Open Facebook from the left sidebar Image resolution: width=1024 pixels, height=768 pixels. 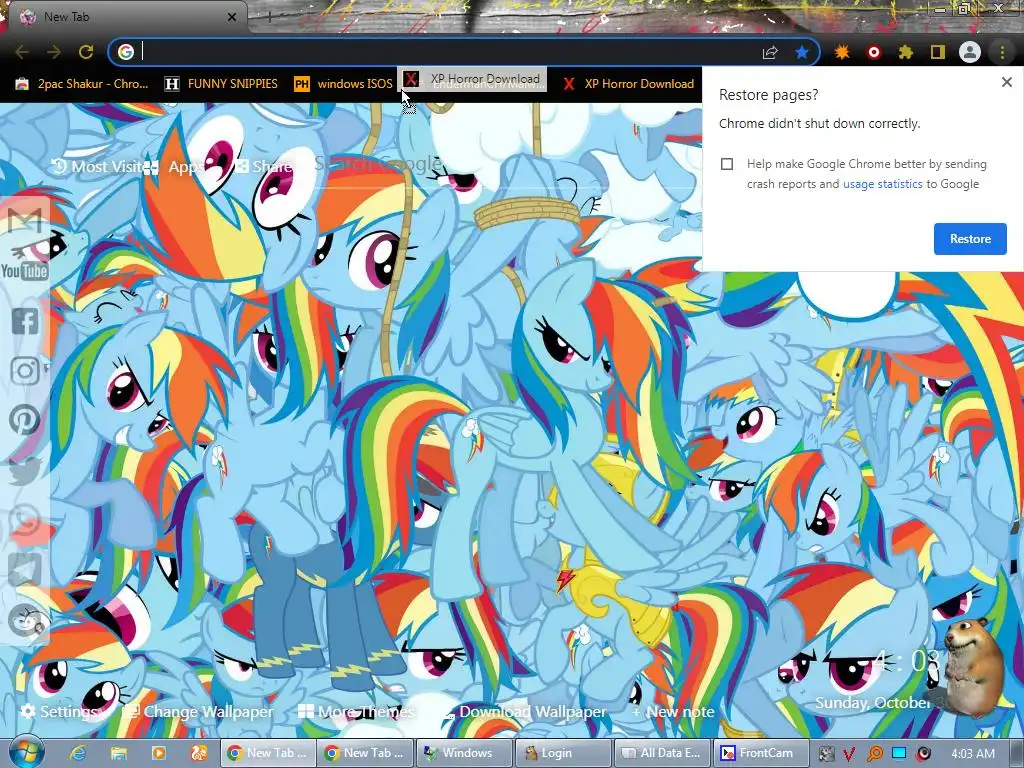pos(25,321)
